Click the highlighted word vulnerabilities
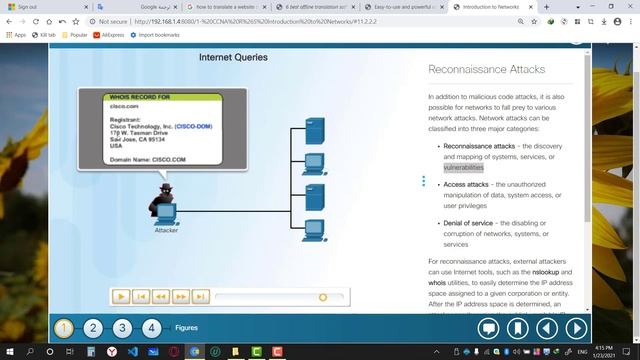This screenshot has width=640, height=360. [x=463, y=167]
